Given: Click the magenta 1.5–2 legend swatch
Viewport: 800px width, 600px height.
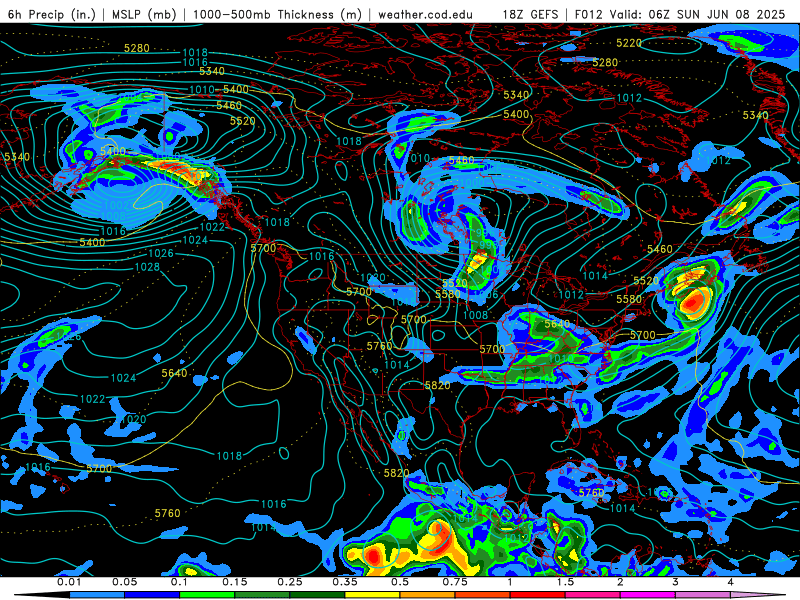Looking at the screenshot, I should (593, 595).
